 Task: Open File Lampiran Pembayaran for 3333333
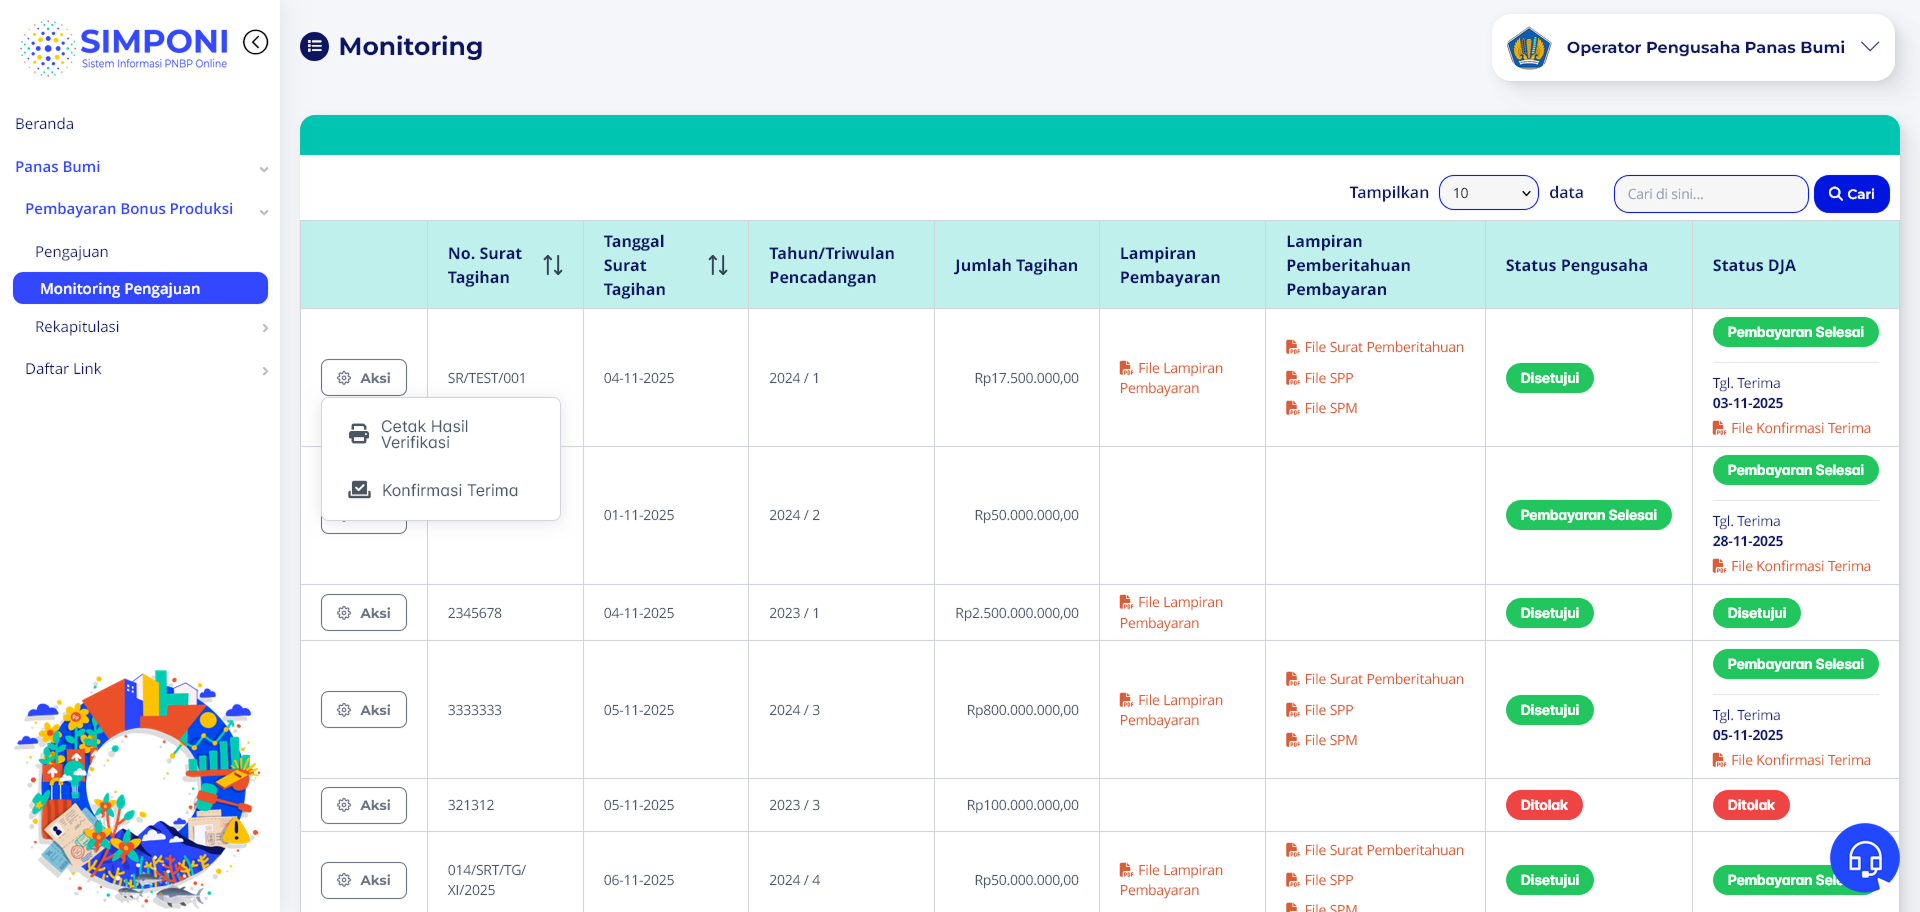click(x=1171, y=710)
